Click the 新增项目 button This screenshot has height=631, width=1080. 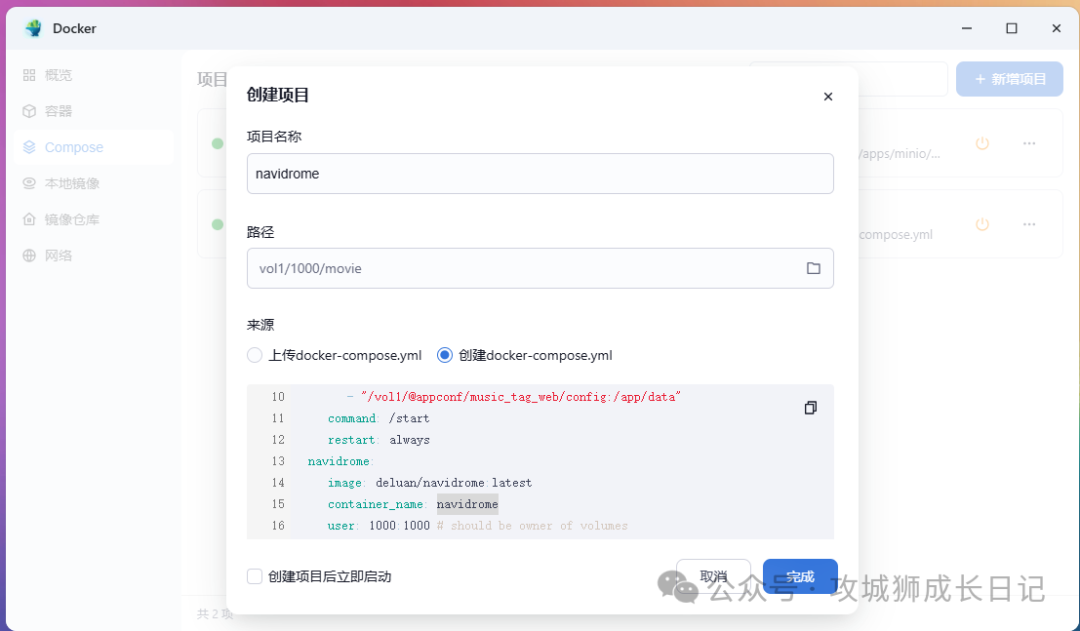1010,79
